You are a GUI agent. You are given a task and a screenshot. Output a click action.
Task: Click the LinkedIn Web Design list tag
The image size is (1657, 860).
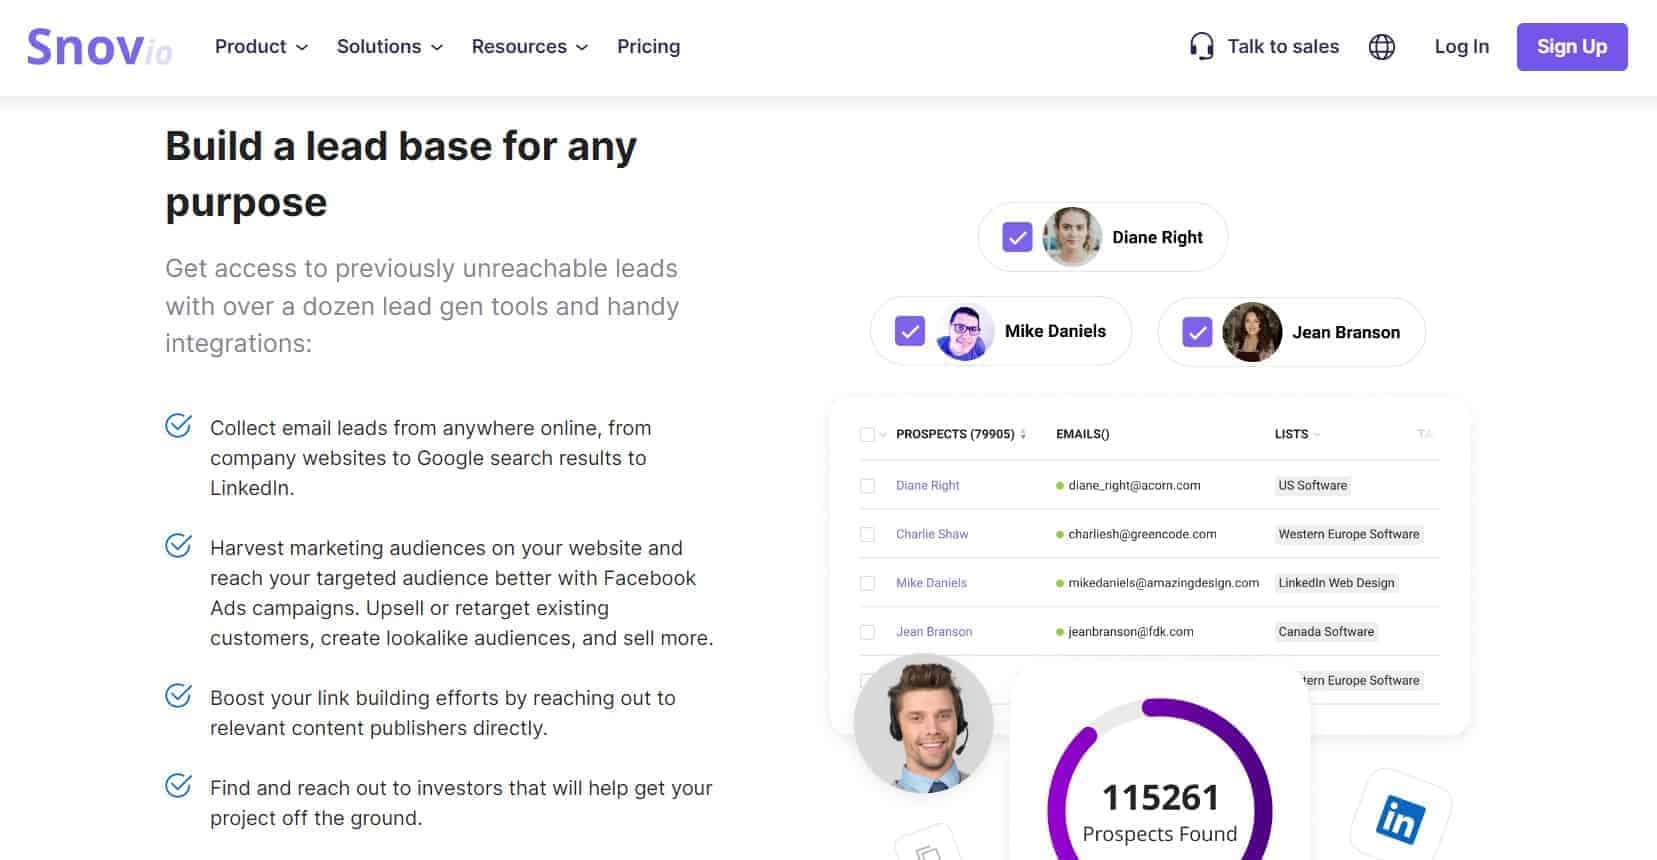(x=1336, y=584)
